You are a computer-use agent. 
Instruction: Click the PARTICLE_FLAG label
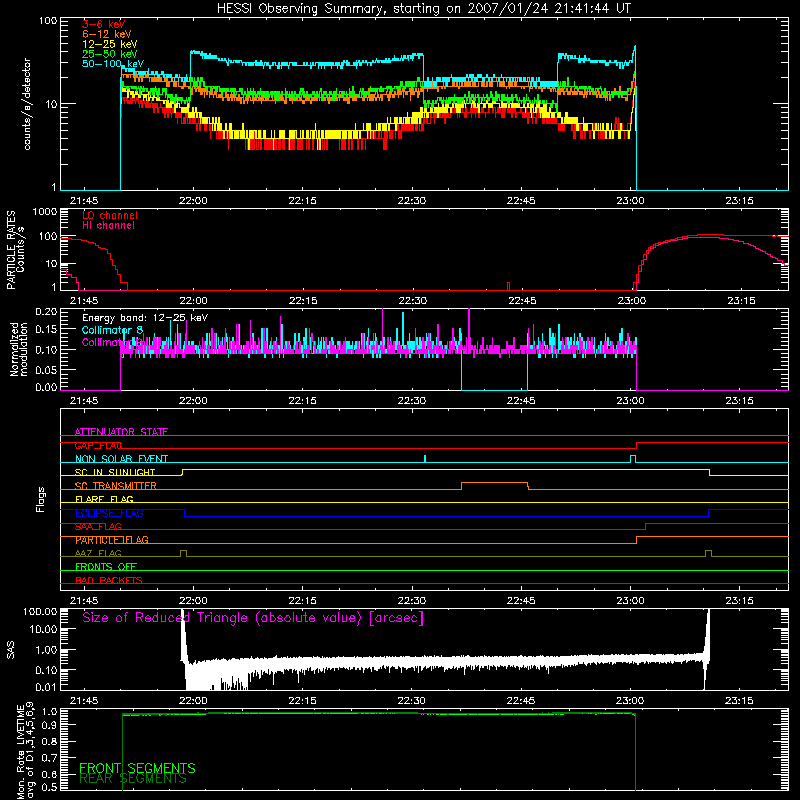[x=112, y=539]
